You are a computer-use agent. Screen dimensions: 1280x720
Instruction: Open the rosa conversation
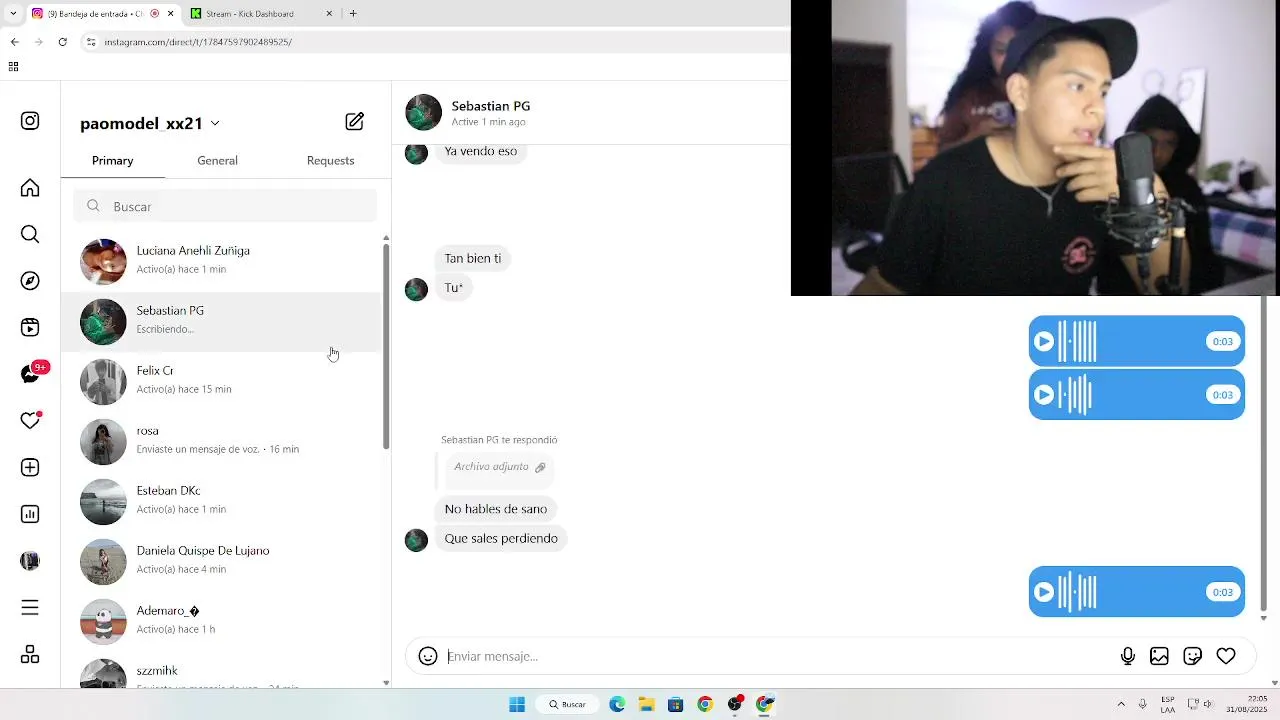point(220,441)
